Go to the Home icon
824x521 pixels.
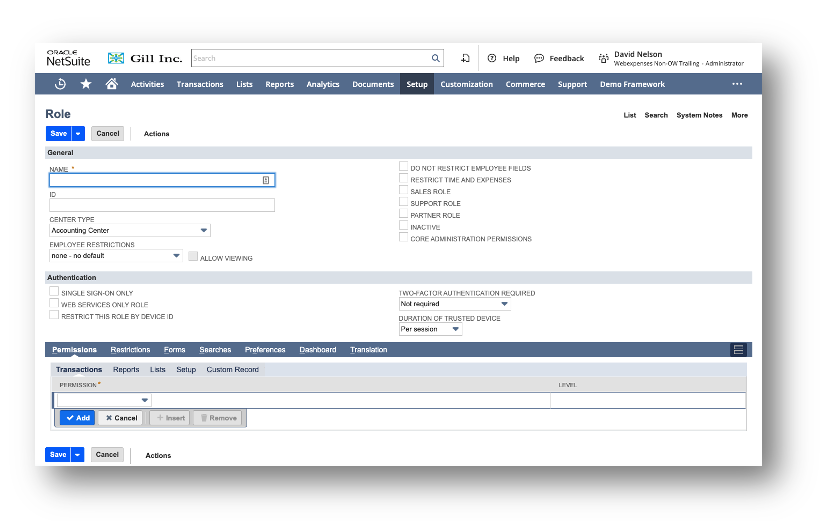click(x=111, y=84)
